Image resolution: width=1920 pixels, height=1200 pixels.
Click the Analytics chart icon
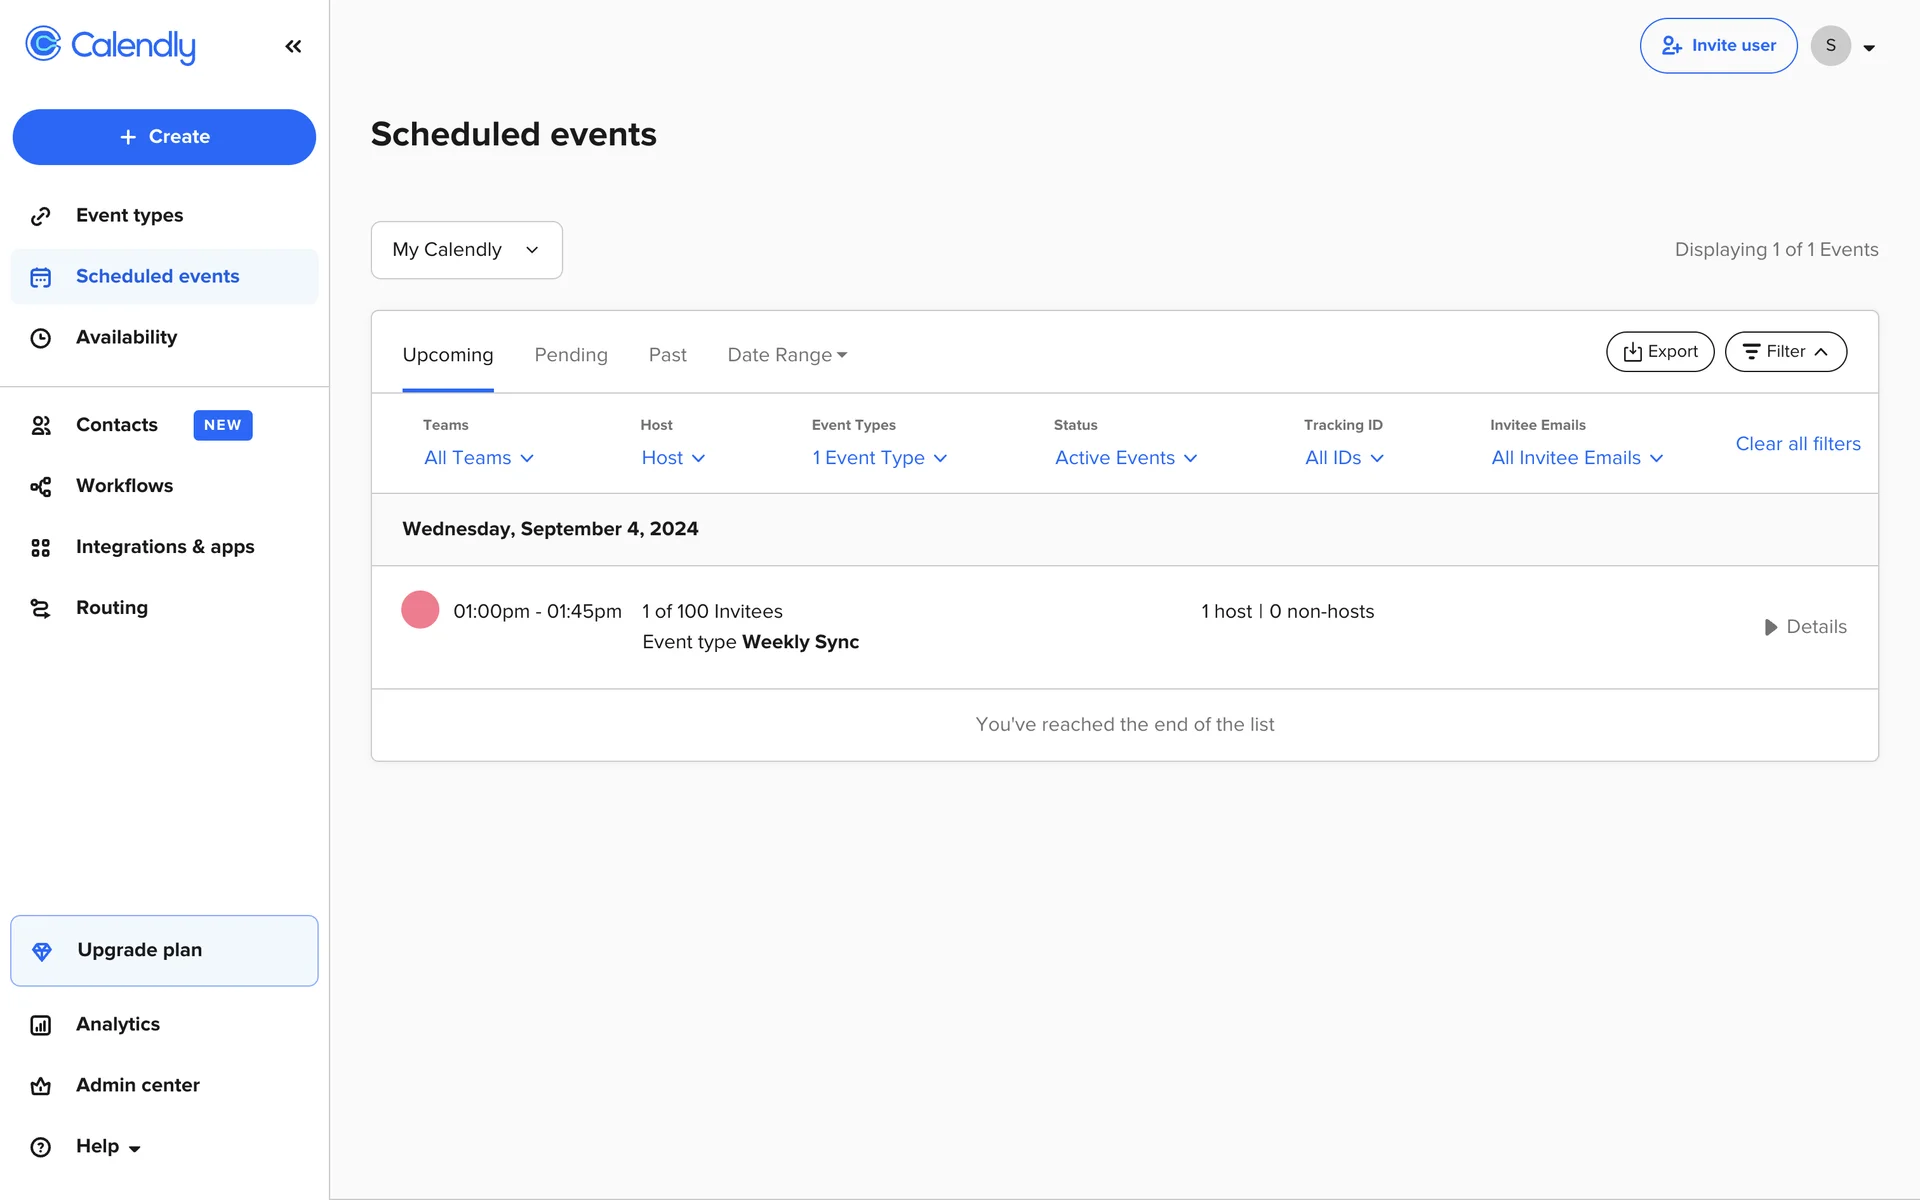coord(40,1025)
